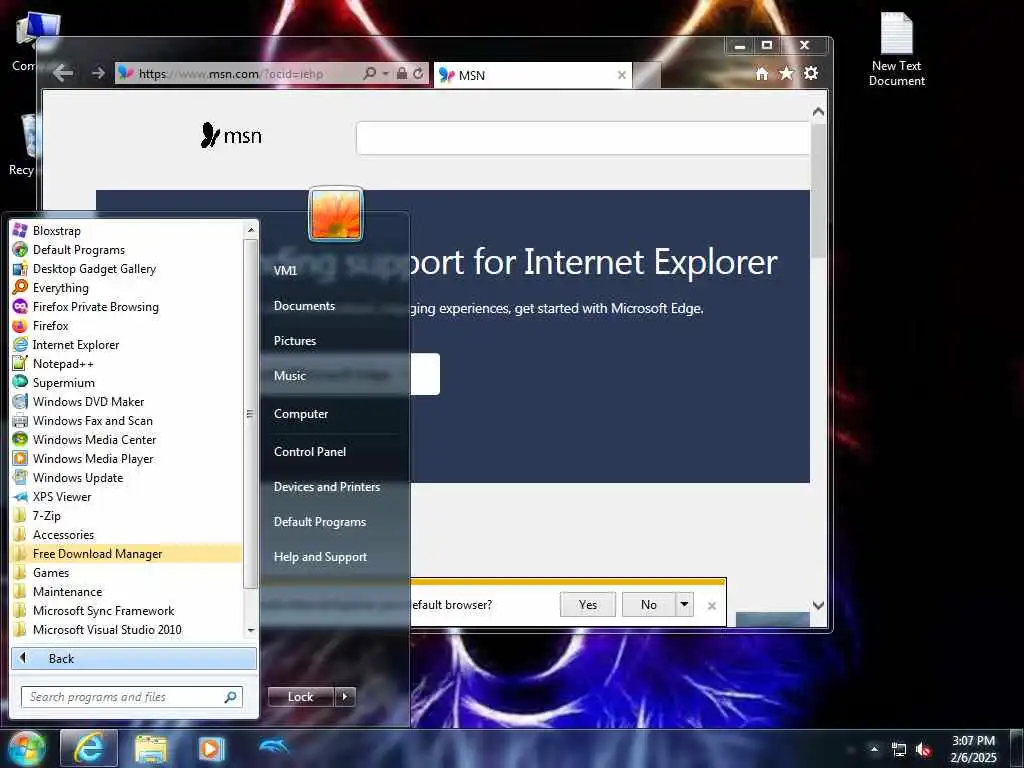The height and width of the screenshot is (768, 1024).
Task: Click the Back button in the Start menu
Action: [x=134, y=658]
